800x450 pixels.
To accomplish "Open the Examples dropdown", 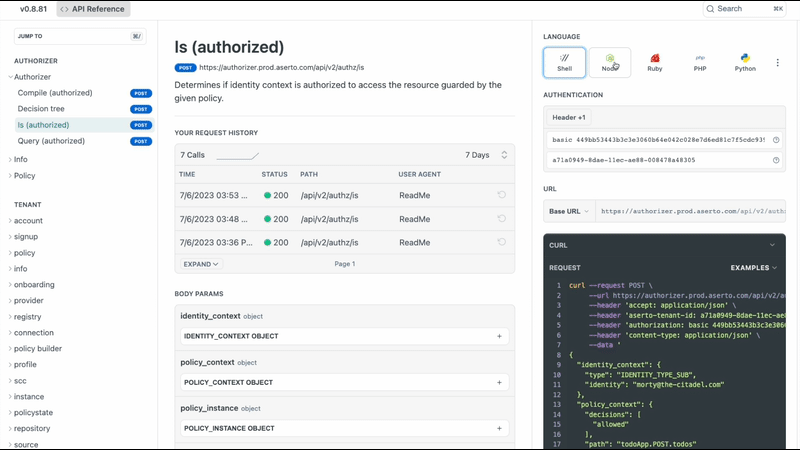I will pyautogui.click(x=754, y=267).
